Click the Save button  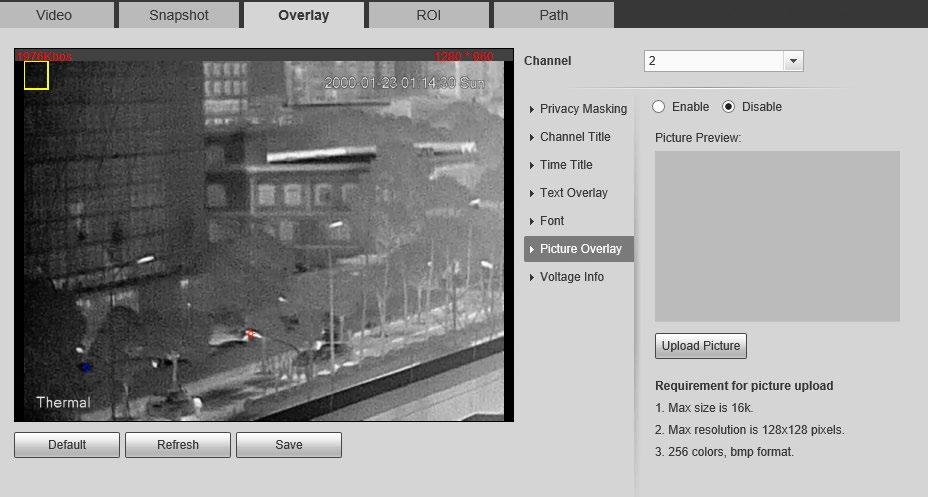[289, 445]
